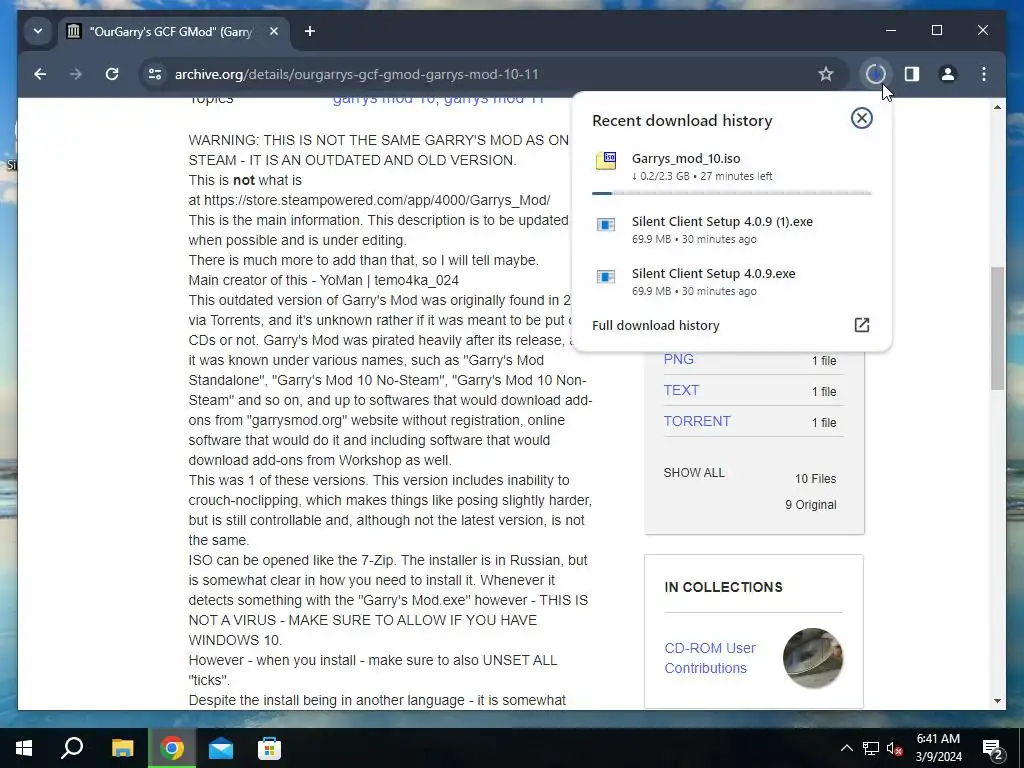The image size is (1024, 768).
Task: Go forward to the next page
Action: click(x=76, y=74)
